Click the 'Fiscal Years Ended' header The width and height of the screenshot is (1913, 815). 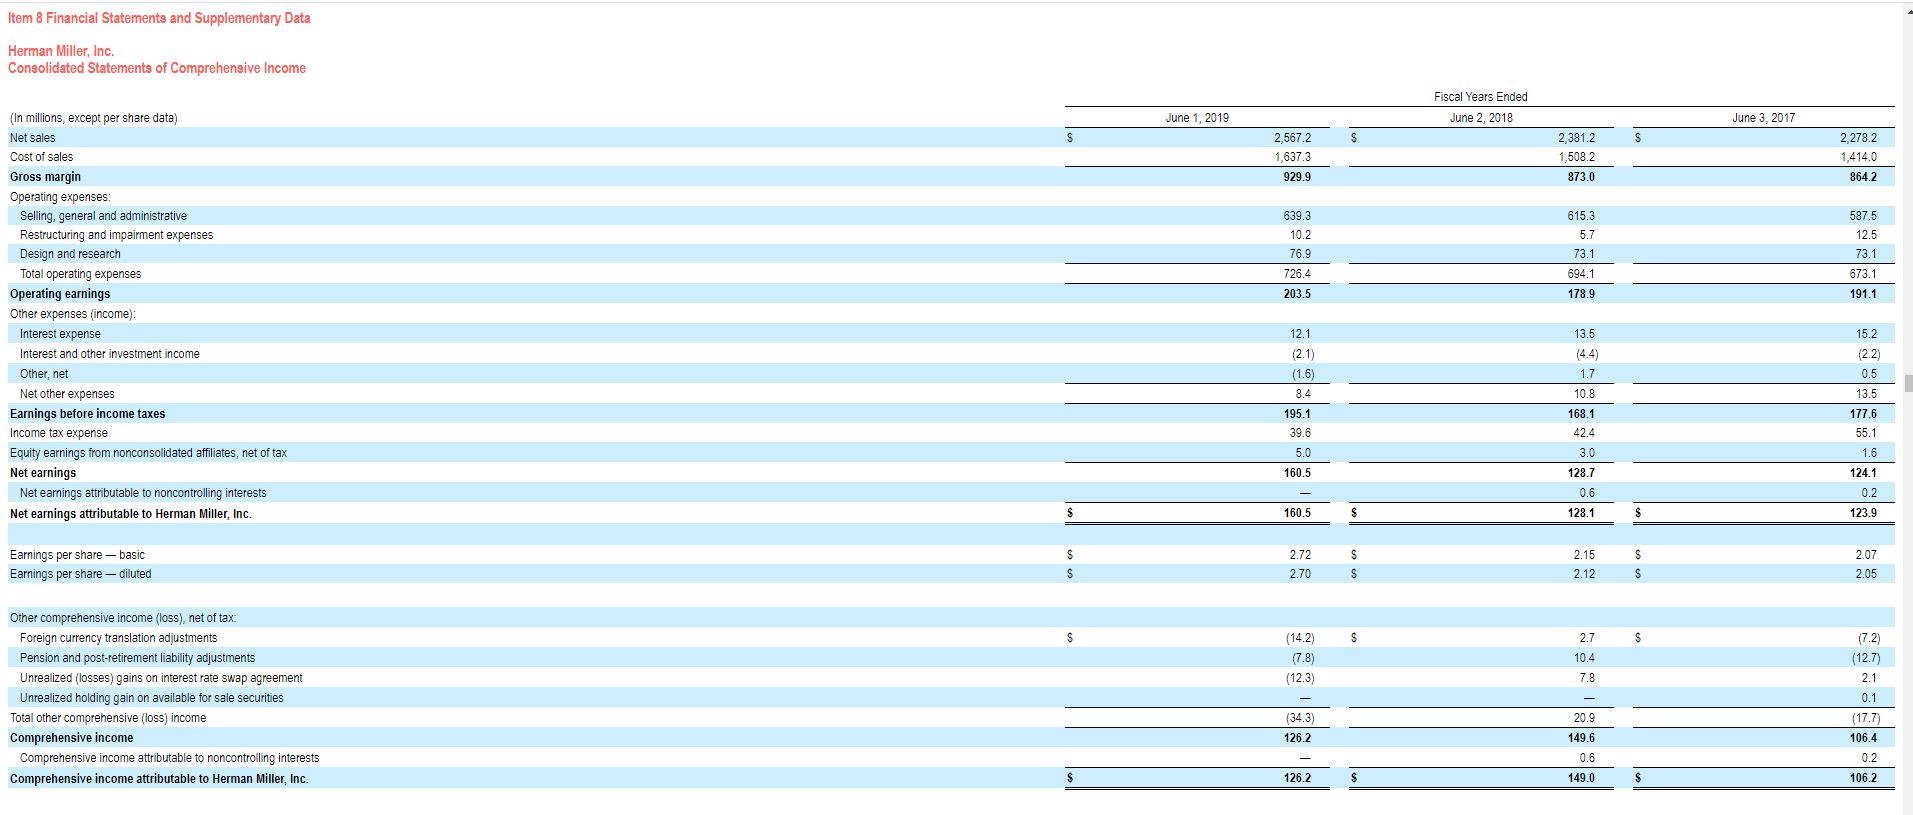point(1480,97)
